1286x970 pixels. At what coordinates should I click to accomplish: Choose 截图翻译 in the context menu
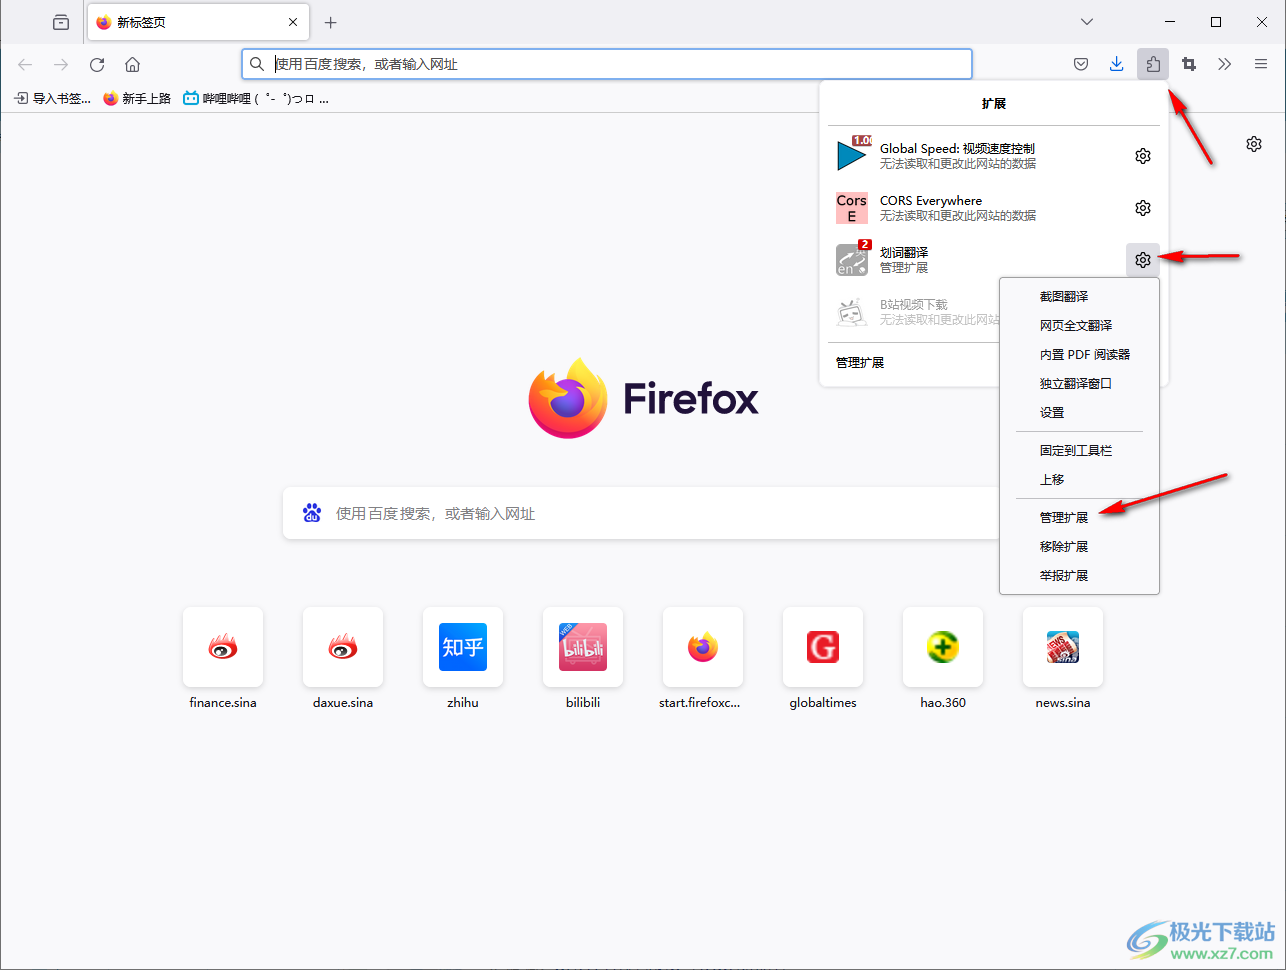[1064, 297]
